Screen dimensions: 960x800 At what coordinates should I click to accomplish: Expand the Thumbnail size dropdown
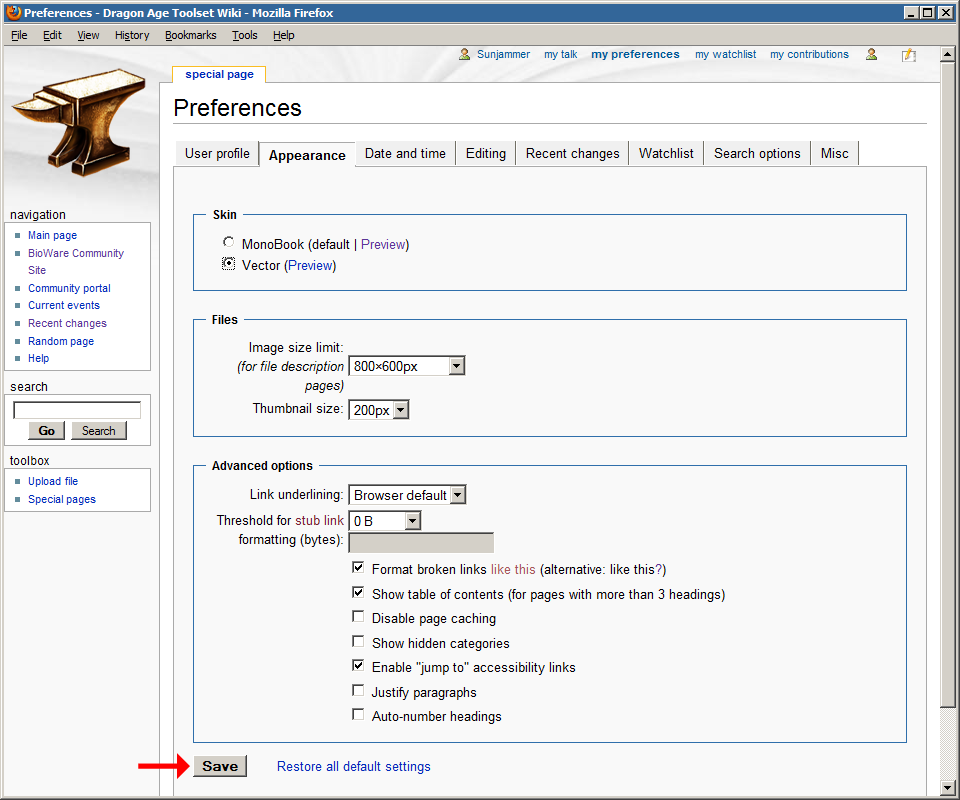(378, 410)
